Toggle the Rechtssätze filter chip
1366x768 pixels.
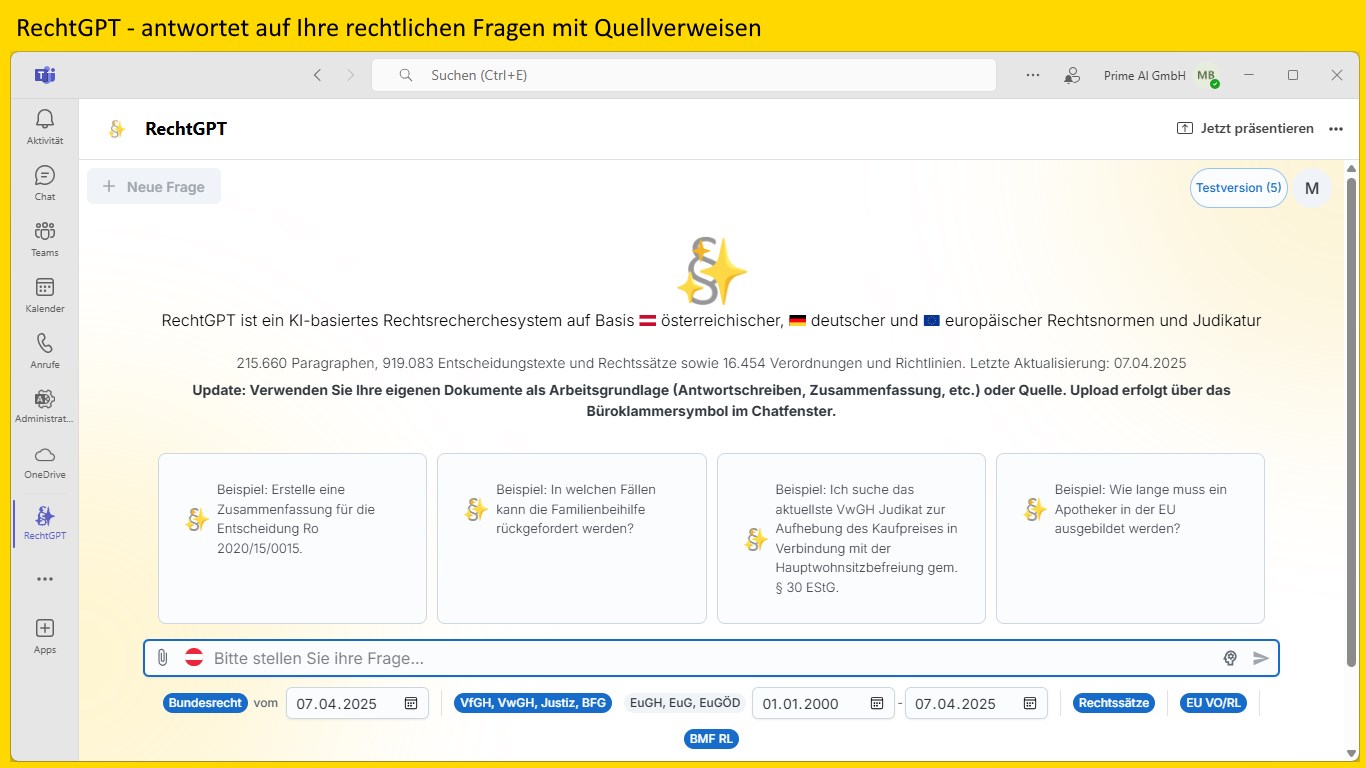pos(1115,703)
